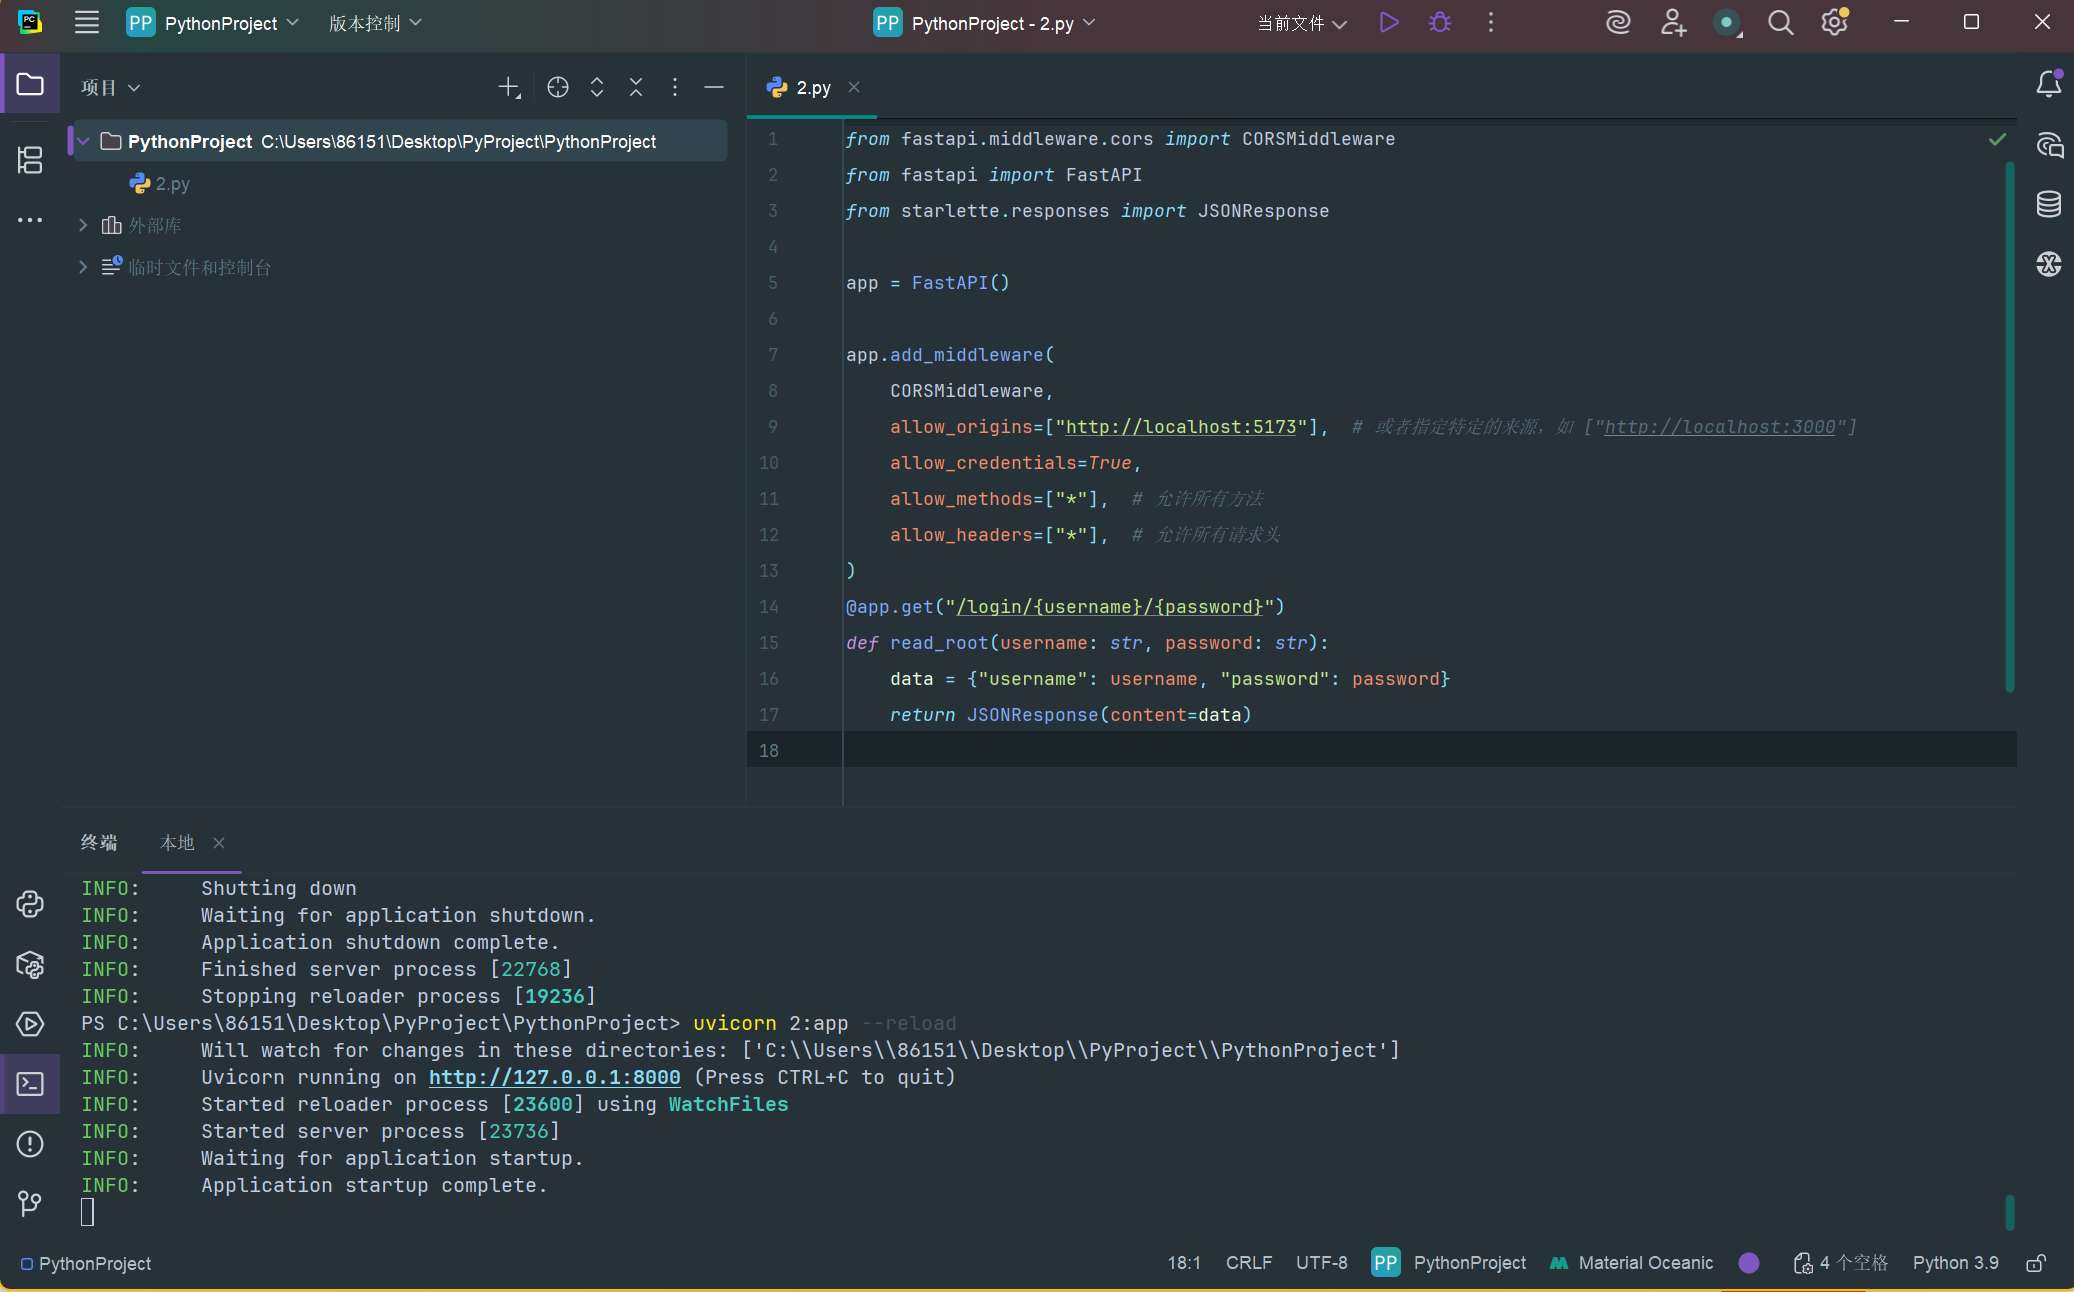This screenshot has width=2074, height=1292.
Task: Click the http://localhost:3000 link in comment
Action: [1720, 427]
